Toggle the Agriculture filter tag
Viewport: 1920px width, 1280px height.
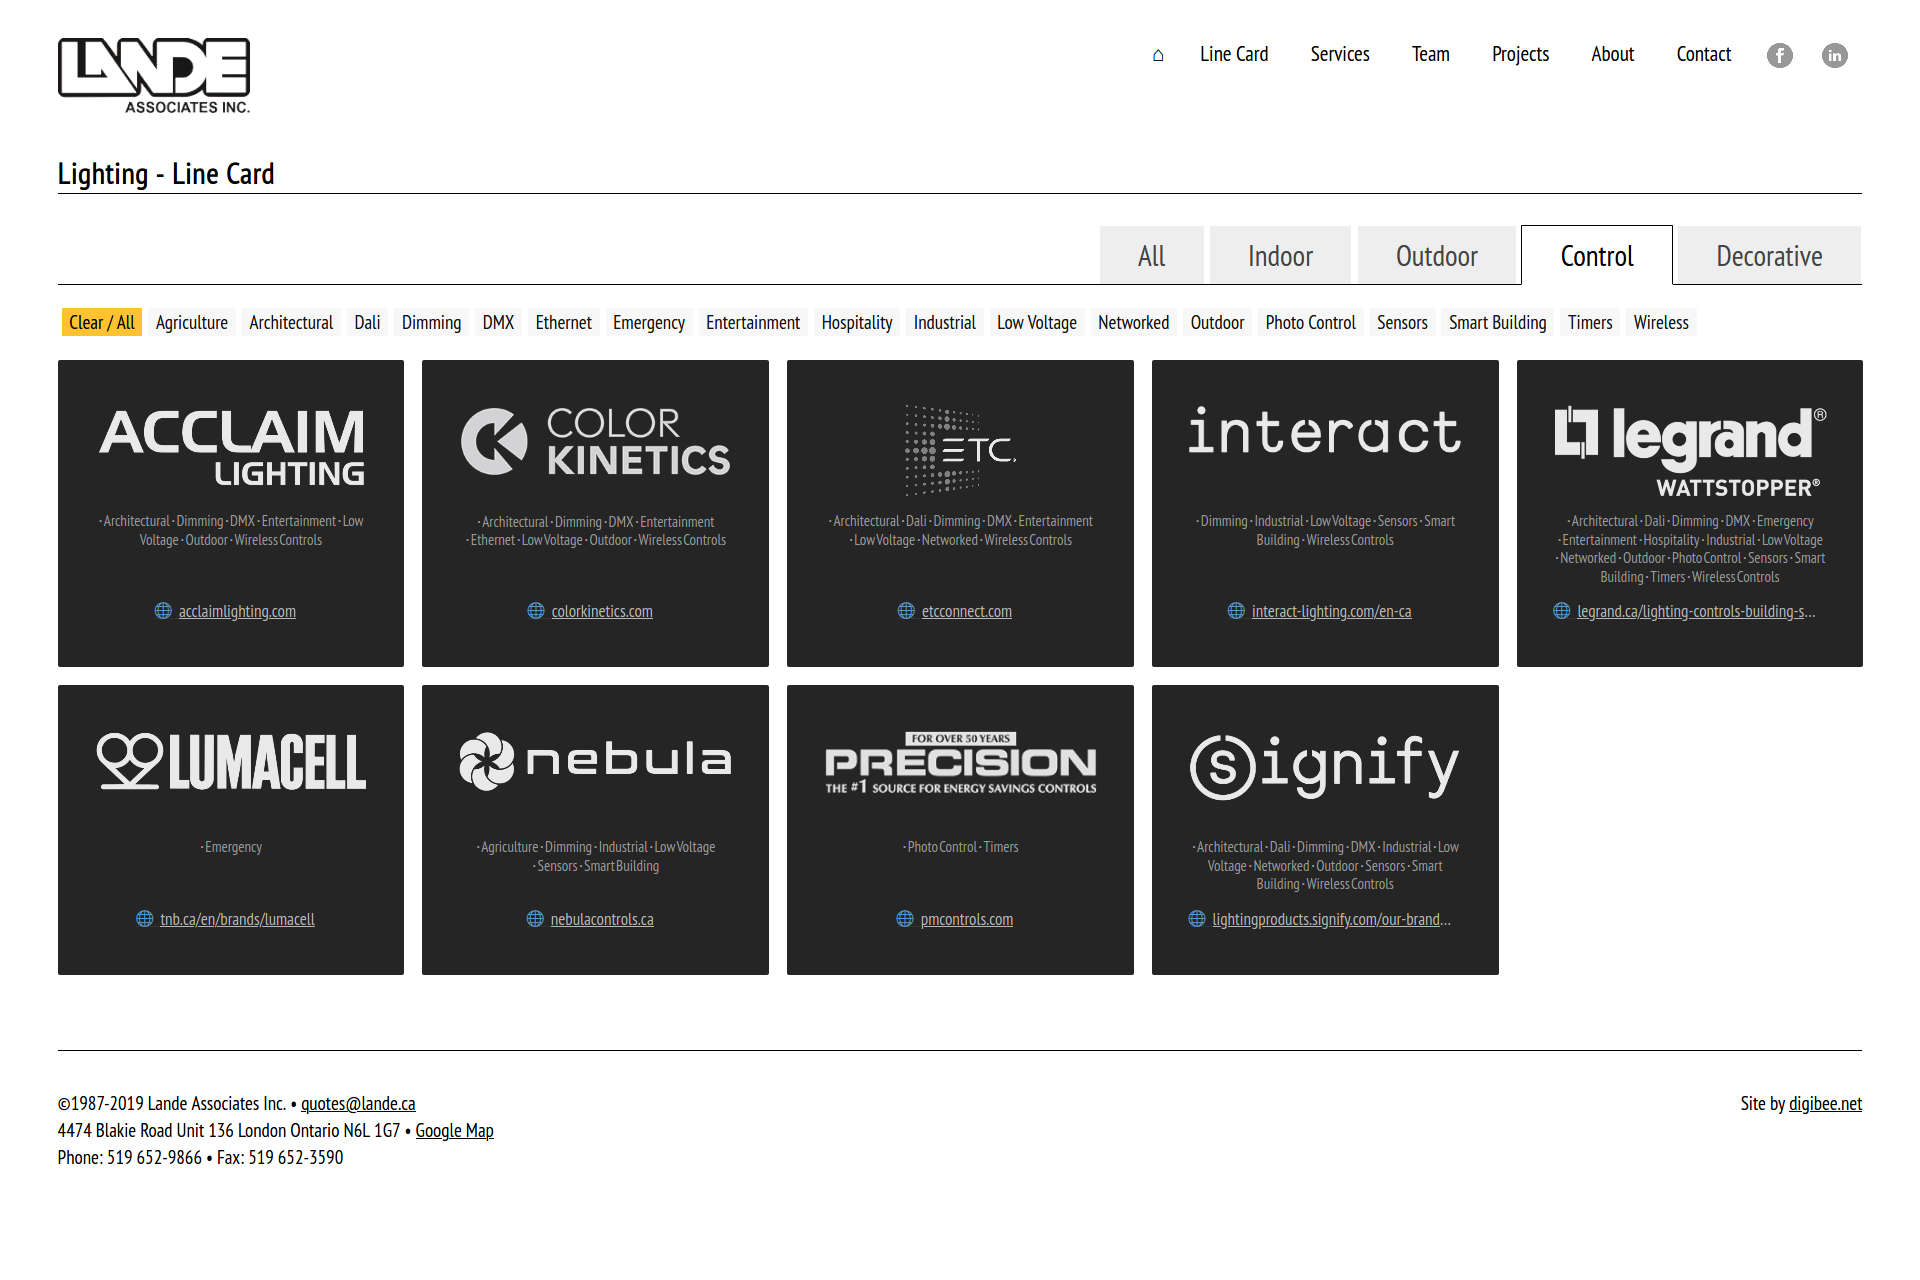click(192, 322)
